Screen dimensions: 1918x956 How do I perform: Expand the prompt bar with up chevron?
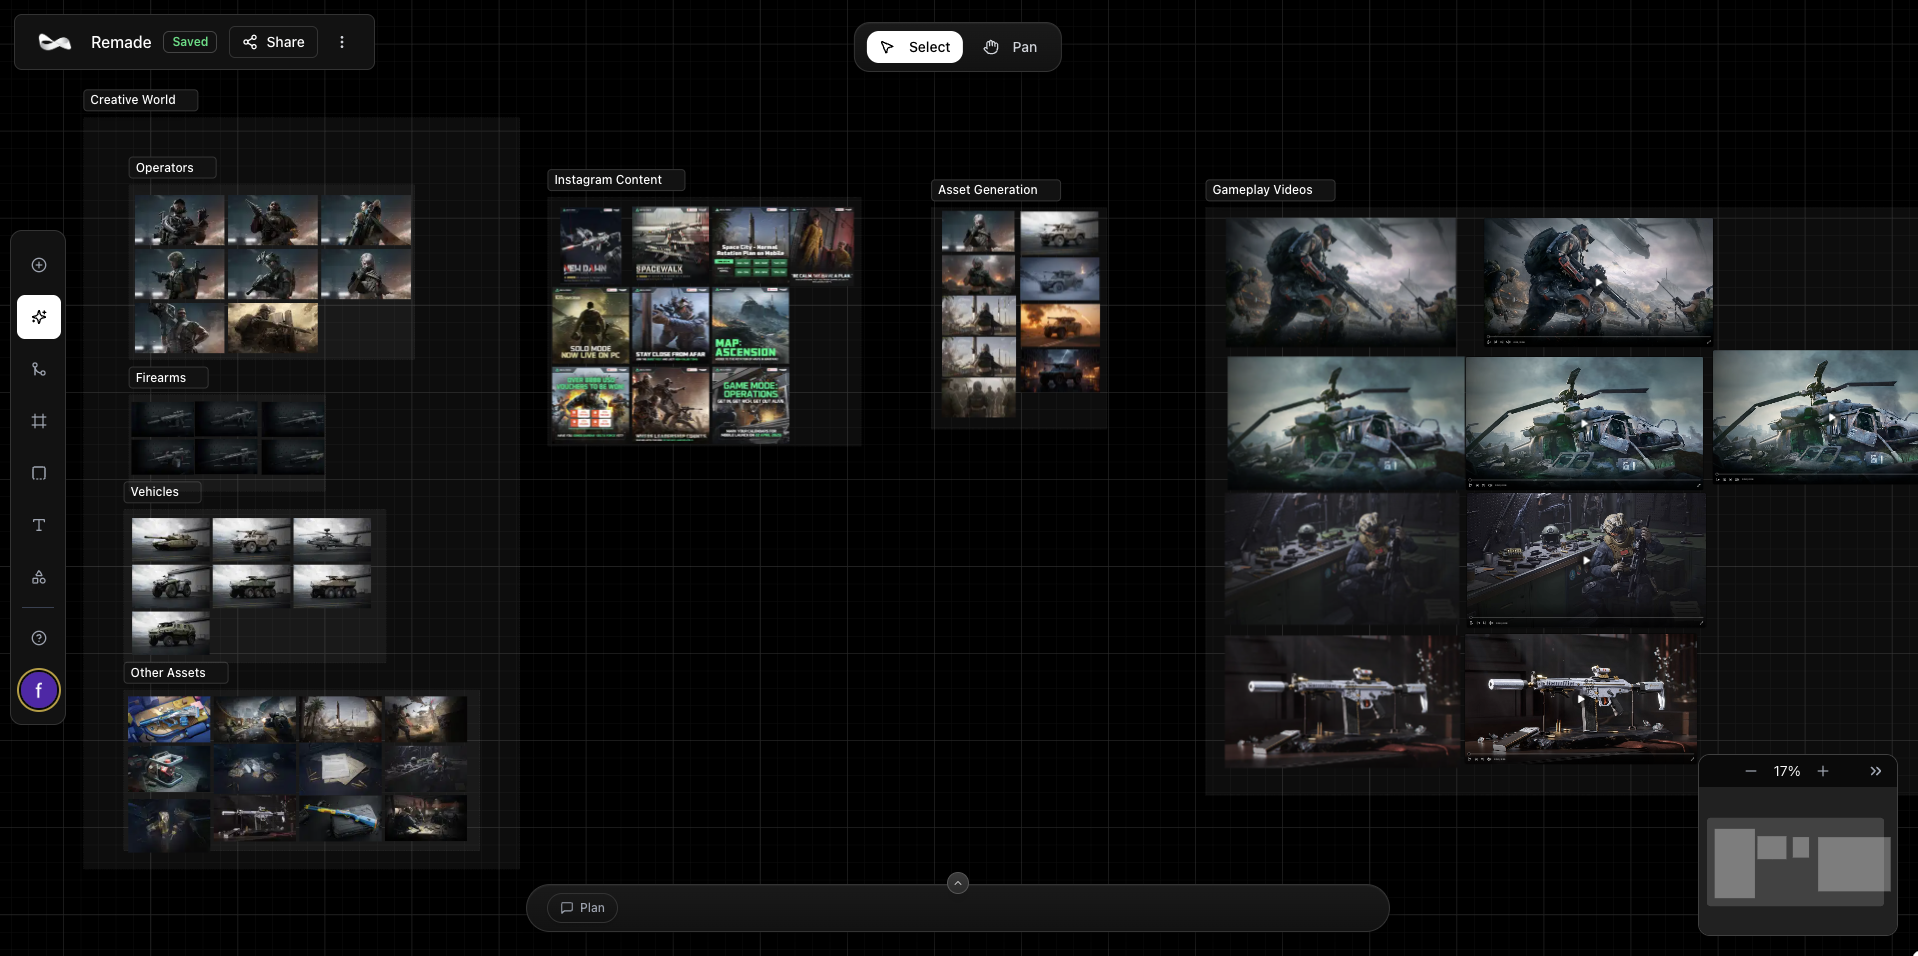(x=958, y=883)
